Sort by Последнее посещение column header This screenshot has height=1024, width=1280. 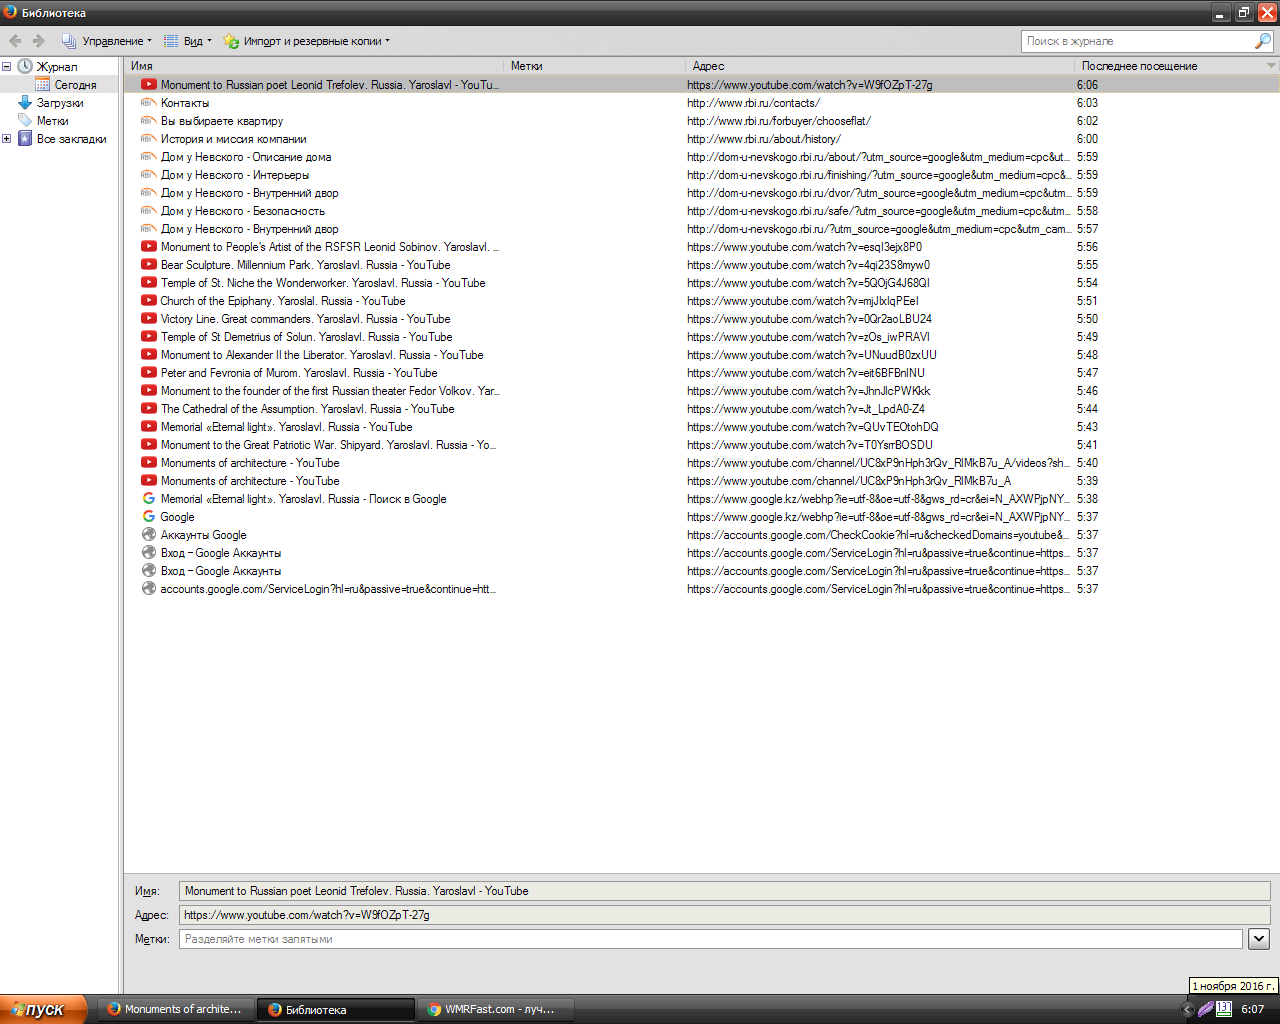click(x=1168, y=66)
